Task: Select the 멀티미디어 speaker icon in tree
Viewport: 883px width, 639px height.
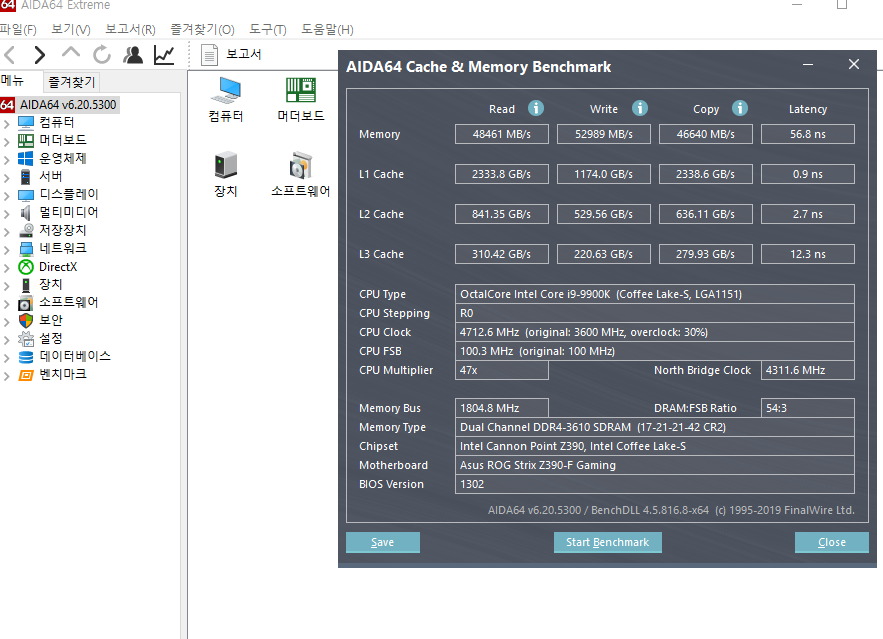Action: [x=26, y=212]
